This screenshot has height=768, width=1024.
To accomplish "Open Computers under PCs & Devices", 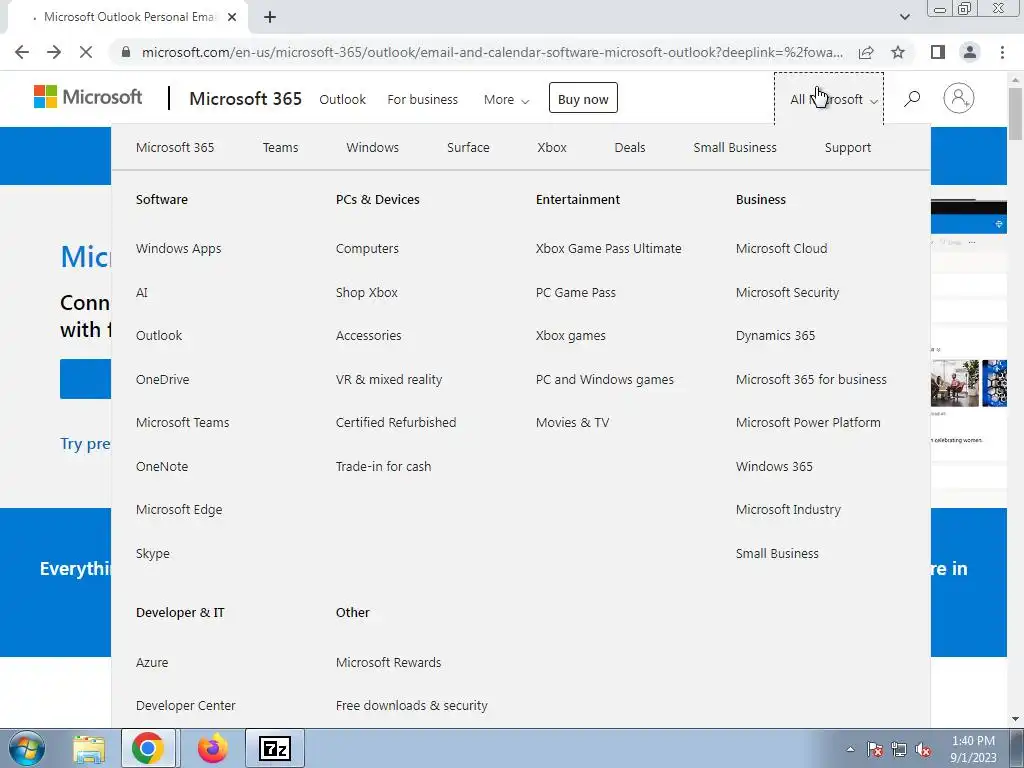I will (x=367, y=249).
